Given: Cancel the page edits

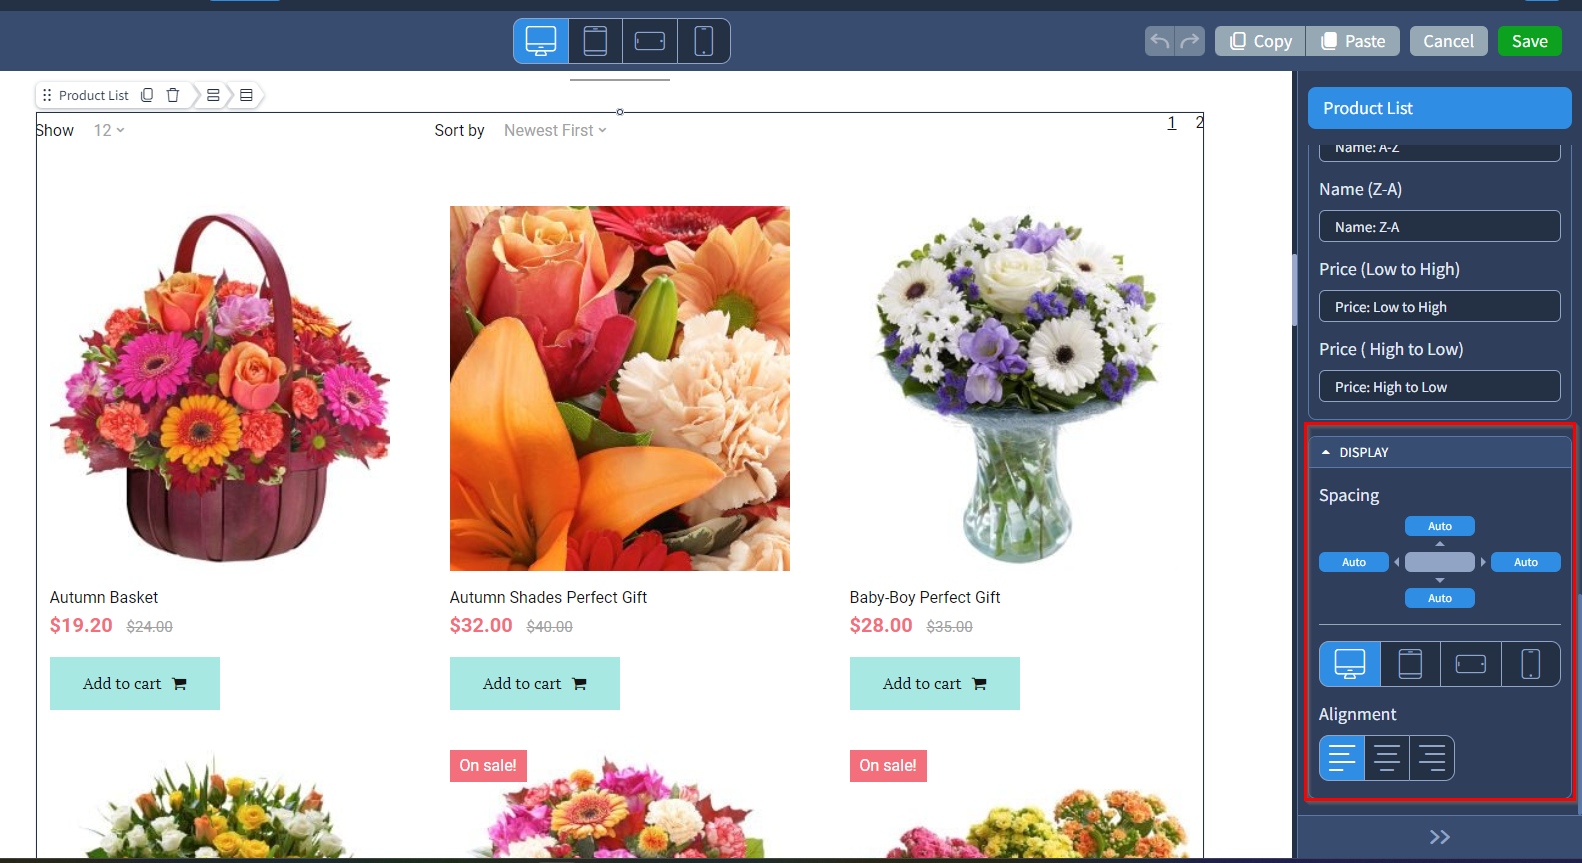Looking at the screenshot, I should tap(1448, 41).
